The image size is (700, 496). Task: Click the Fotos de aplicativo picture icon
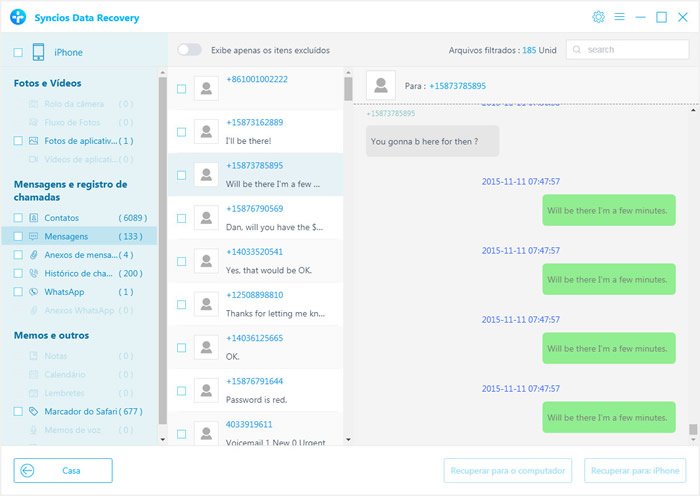click(x=33, y=141)
